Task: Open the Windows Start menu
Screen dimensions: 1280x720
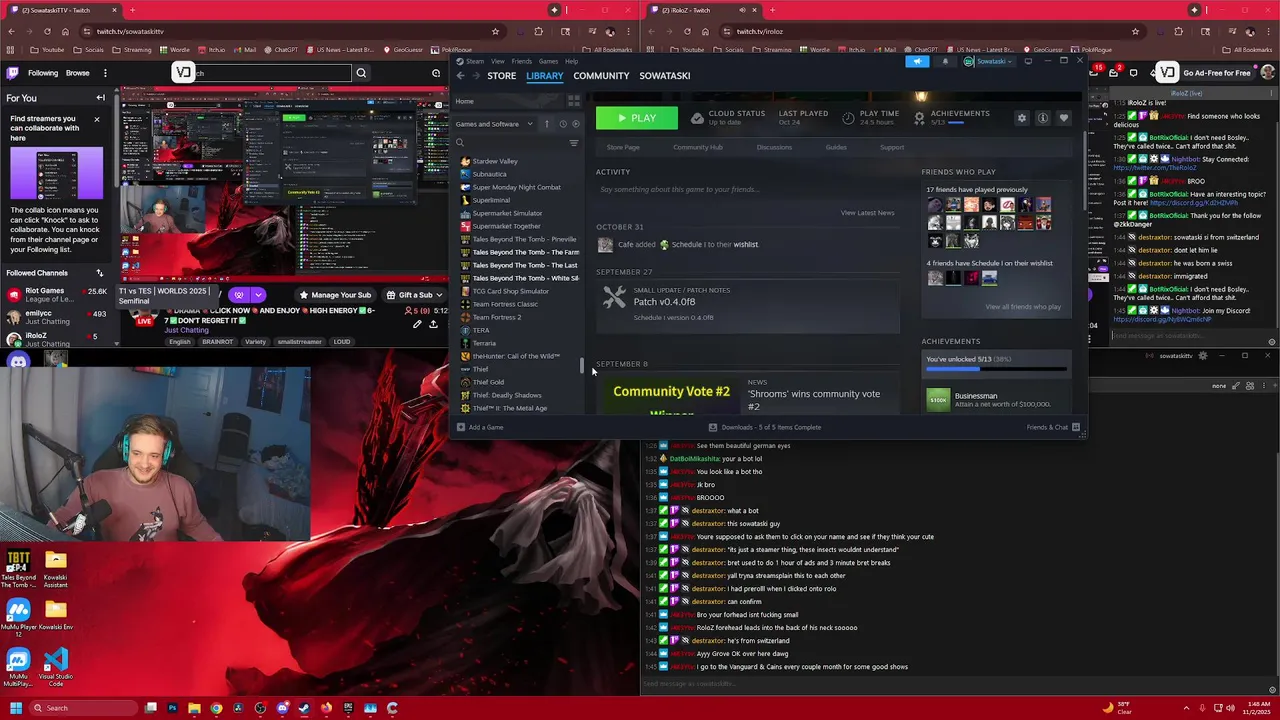Action: (x=15, y=708)
